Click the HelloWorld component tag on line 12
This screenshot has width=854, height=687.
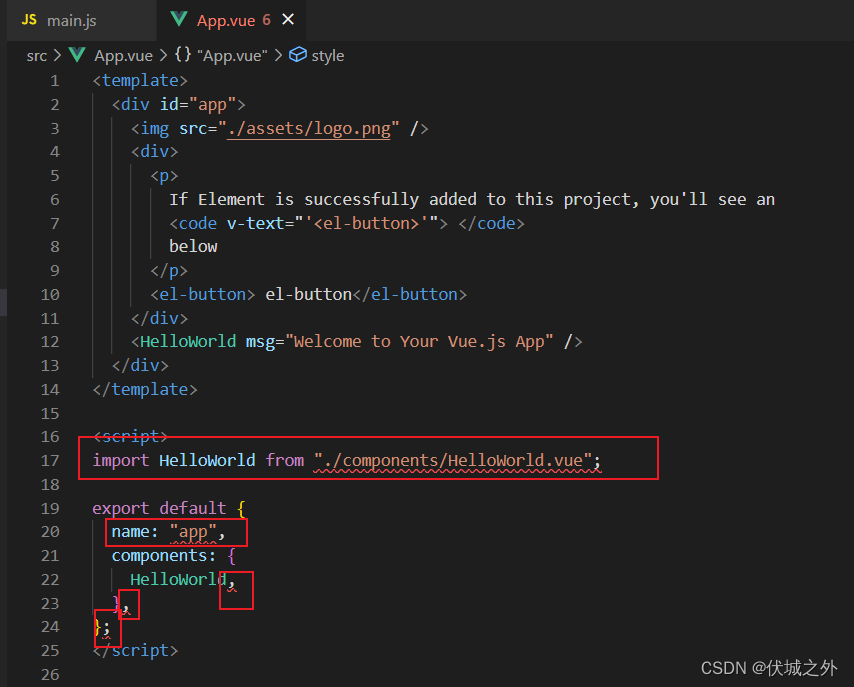click(x=188, y=342)
